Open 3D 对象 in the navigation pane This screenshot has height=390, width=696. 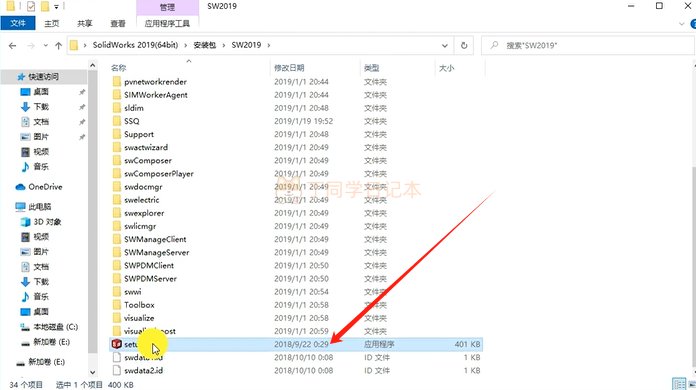click(47, 222)
